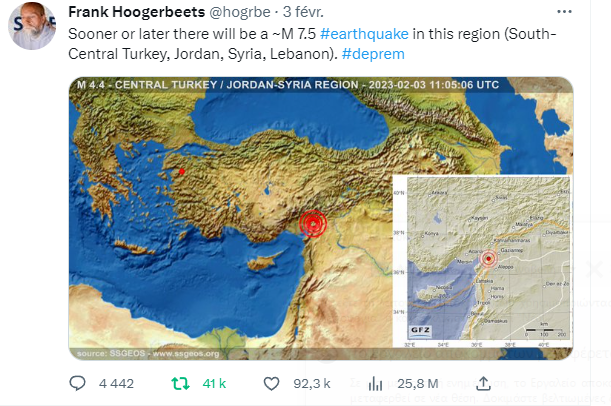Viewport: 611px width, 406px height.
Task: Click the 92,3 k likes count
Action: point(313,383)
